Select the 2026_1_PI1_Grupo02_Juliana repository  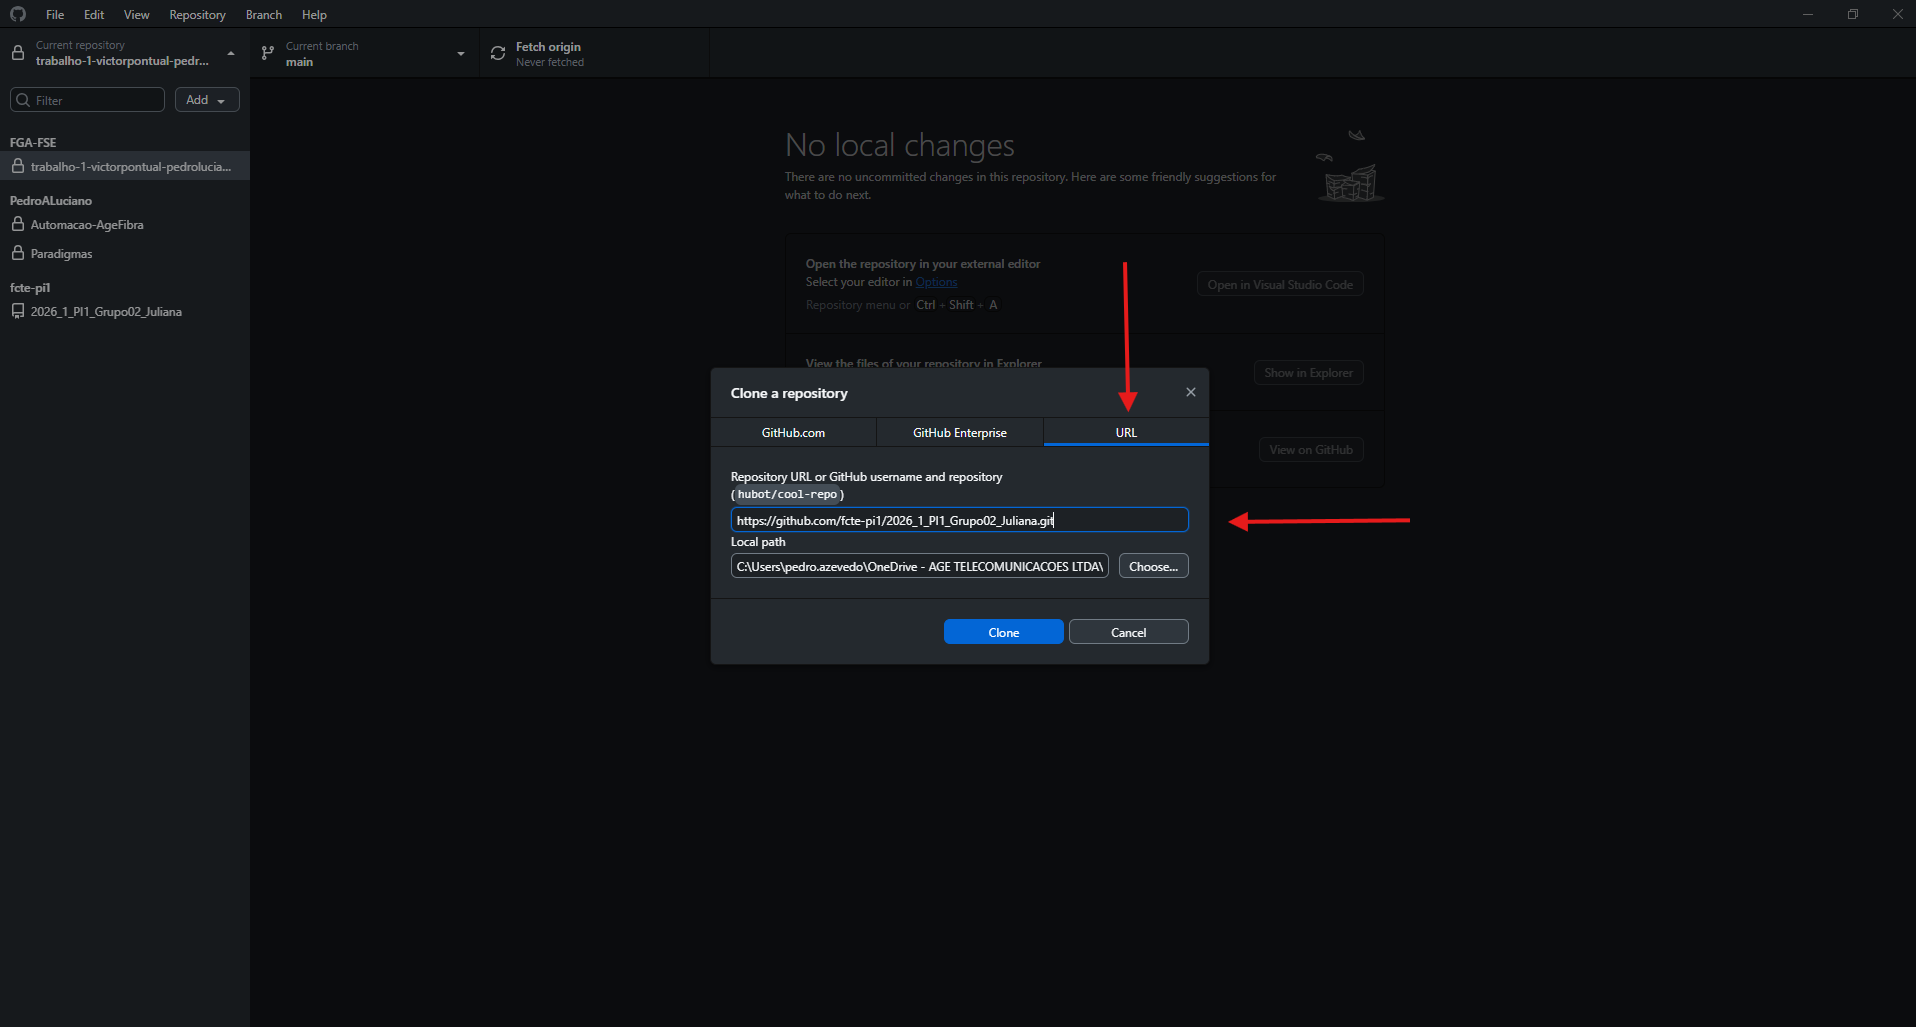tap(124, 311)
